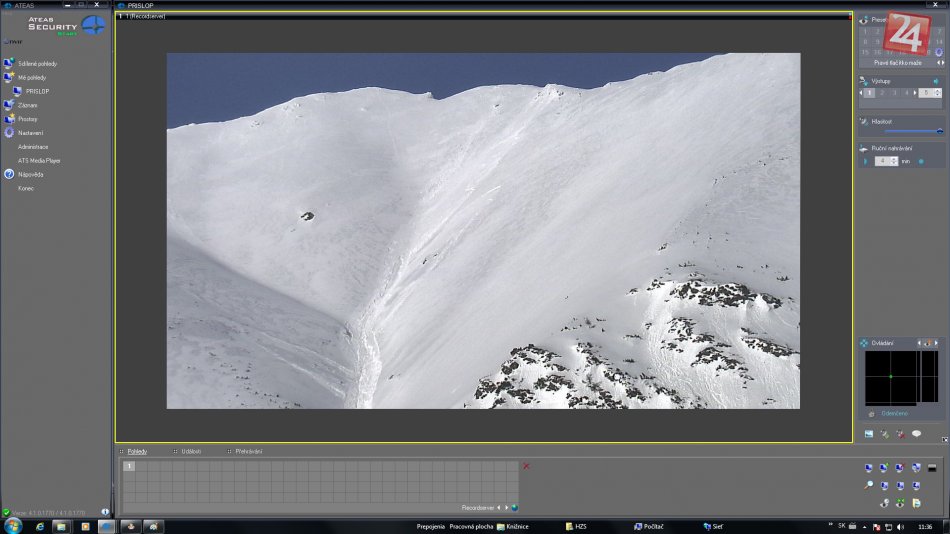950x534 pixels.
Task: Click the red X in views panel
Action: pos(526,466)
